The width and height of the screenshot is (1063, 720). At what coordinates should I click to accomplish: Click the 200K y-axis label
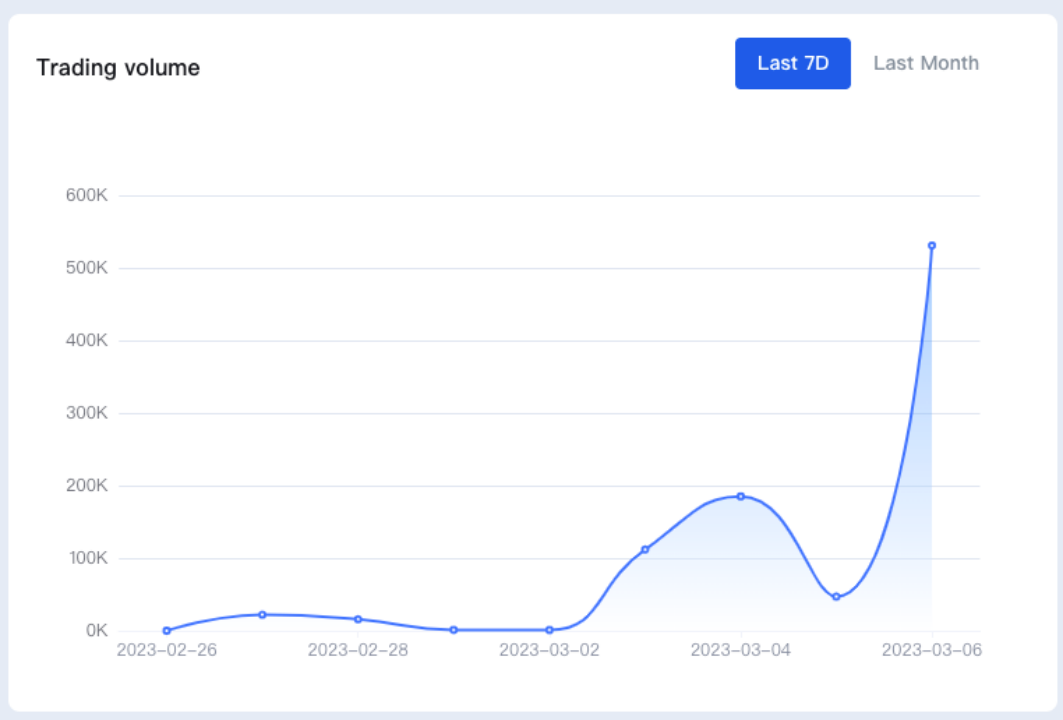(87, 485)
